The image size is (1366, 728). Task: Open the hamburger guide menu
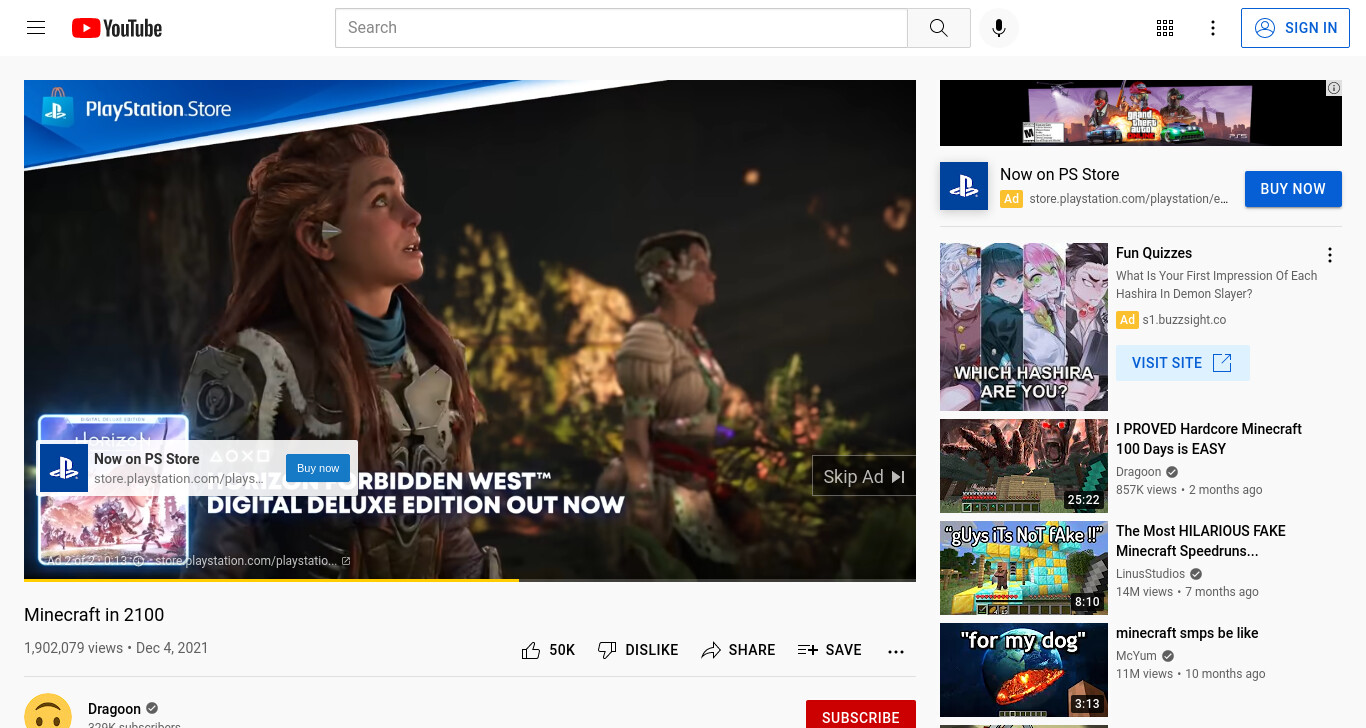click(x=36, y=28)
